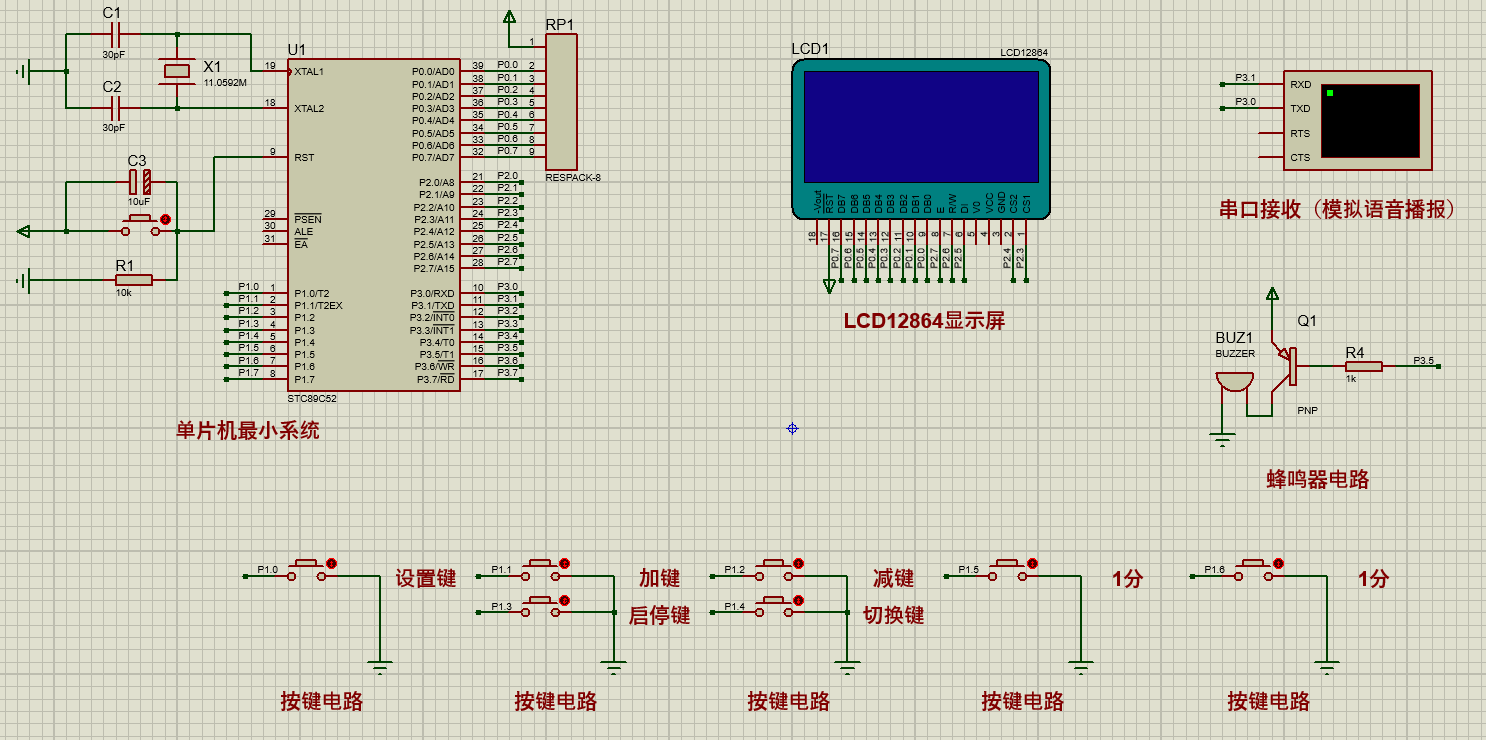Screen dimensions: 1486x740
Task: Click the LCD1 reference label
Action: pyautogui.click(x=810, y=49)
